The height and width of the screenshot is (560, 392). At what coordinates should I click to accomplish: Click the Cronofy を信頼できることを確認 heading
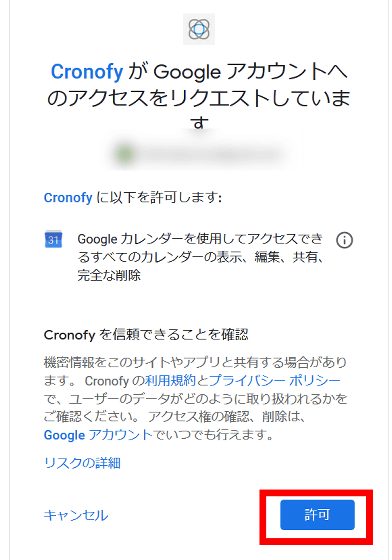tap(146, 335)
